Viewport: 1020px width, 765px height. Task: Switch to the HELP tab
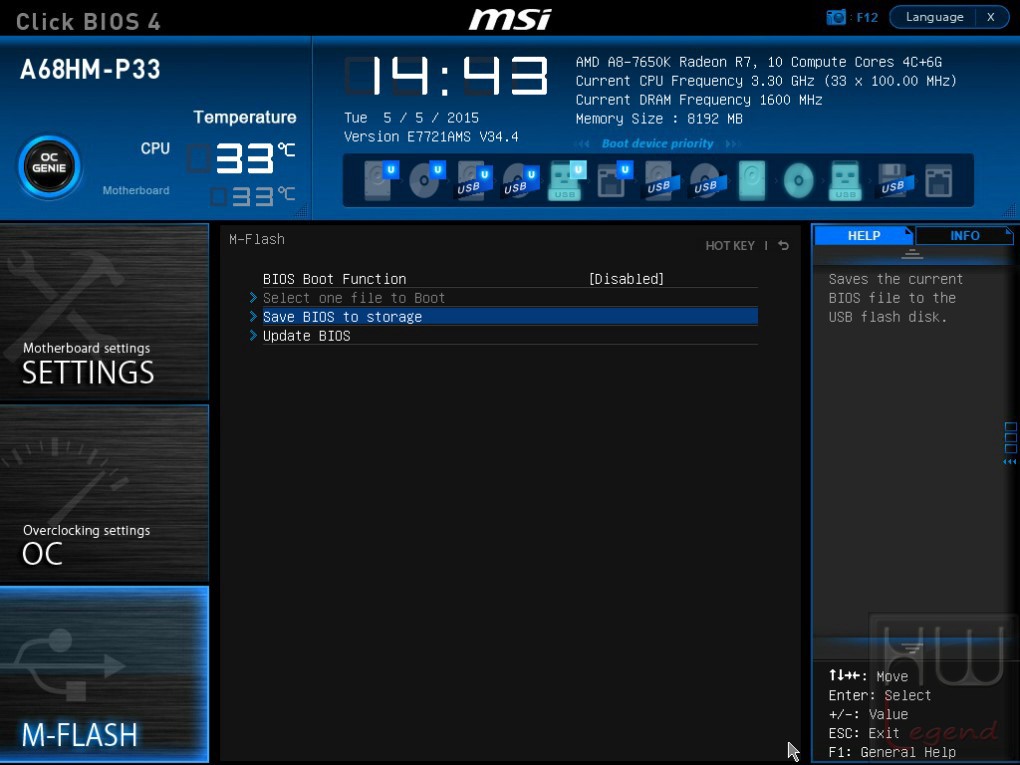click(x=864, y=235)
